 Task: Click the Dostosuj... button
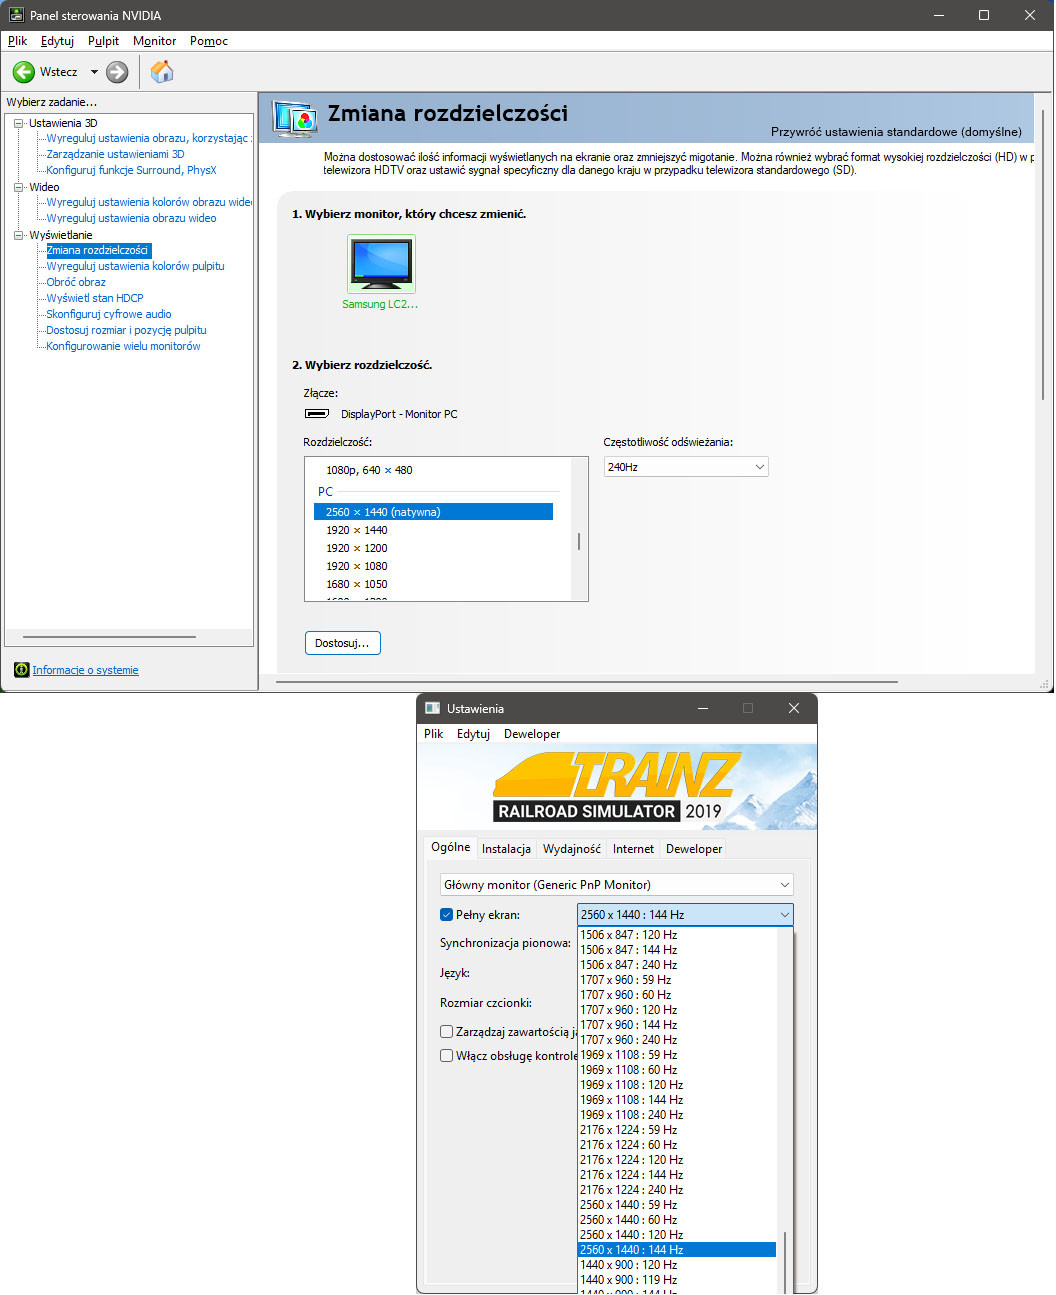point(342,643)
